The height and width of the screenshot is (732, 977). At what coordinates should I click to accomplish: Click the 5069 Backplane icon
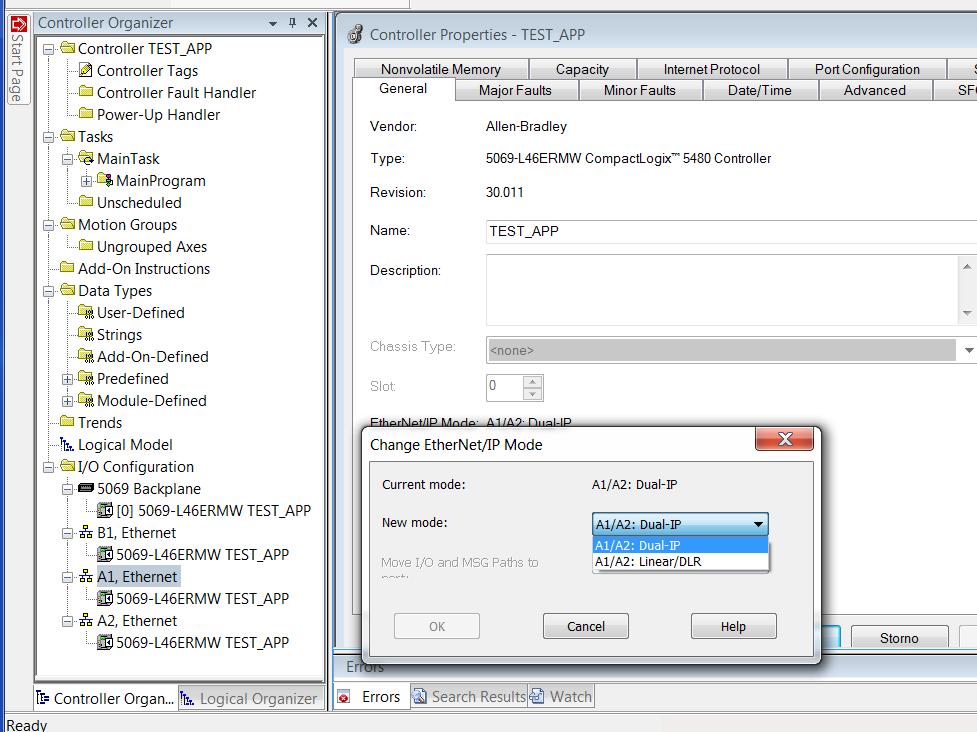click(87, 488)
